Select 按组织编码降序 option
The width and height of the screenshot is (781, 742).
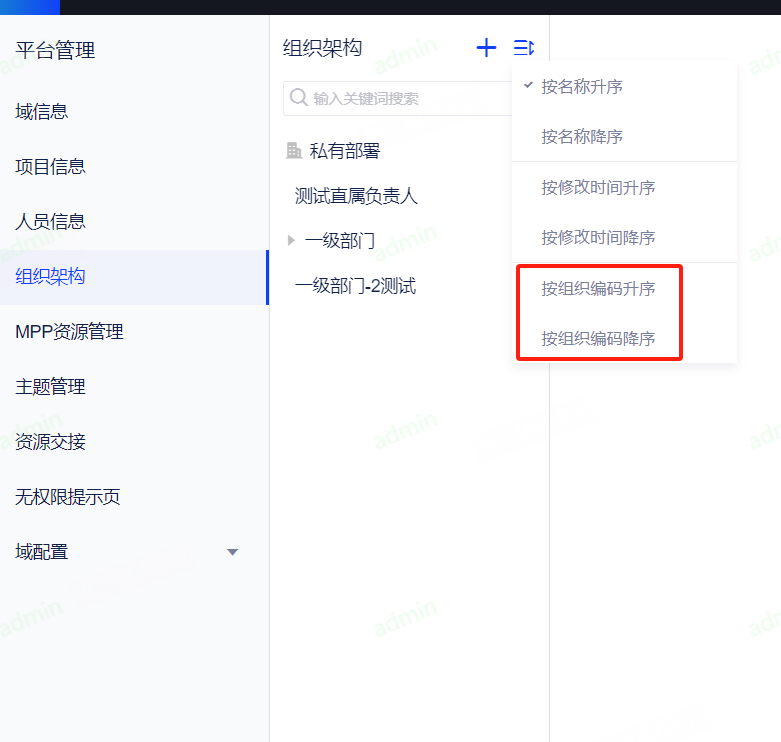click(598, 339)
